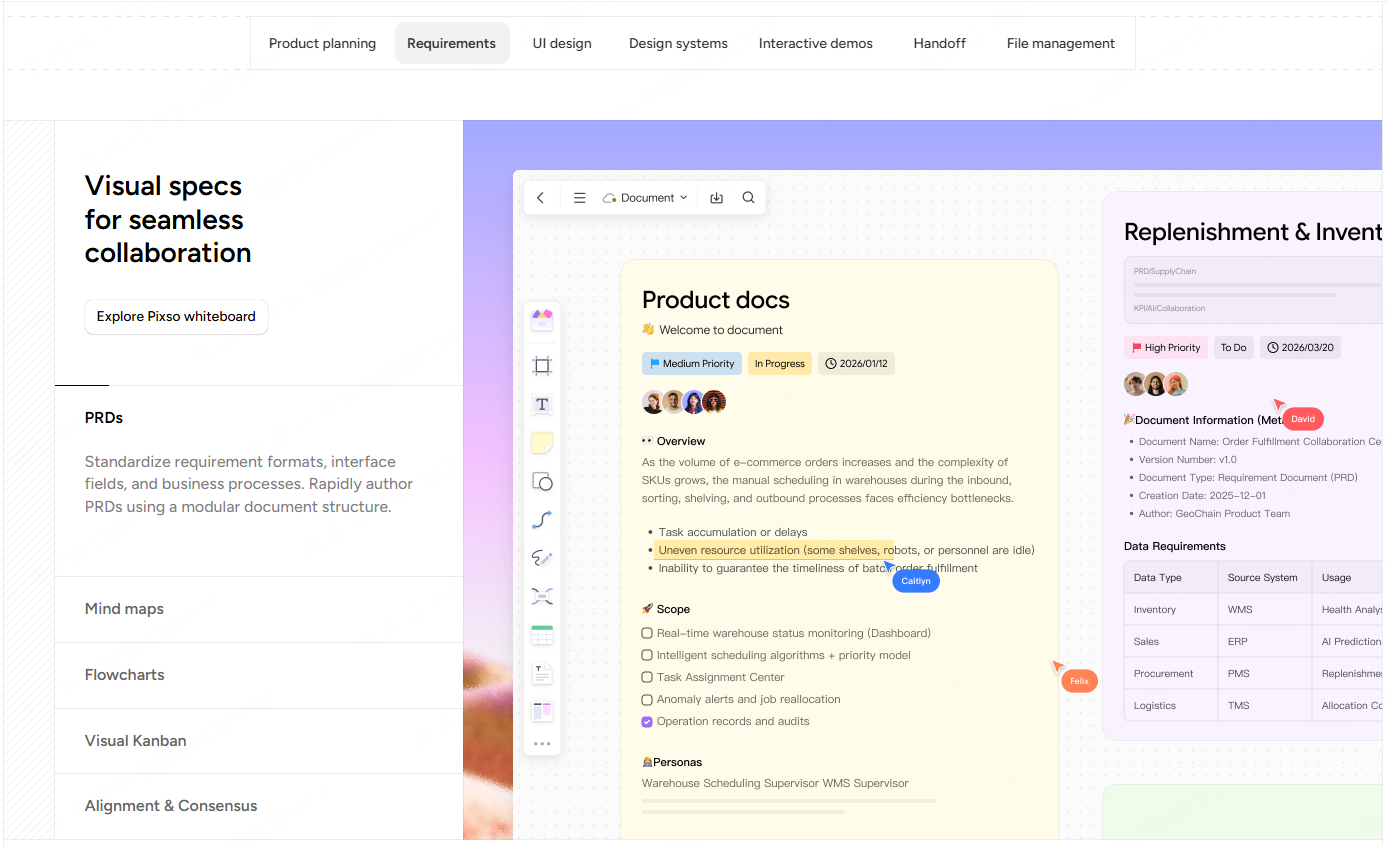Click the search magnifier icon
The image size is (1388, 846).
(x=748, y=198)
